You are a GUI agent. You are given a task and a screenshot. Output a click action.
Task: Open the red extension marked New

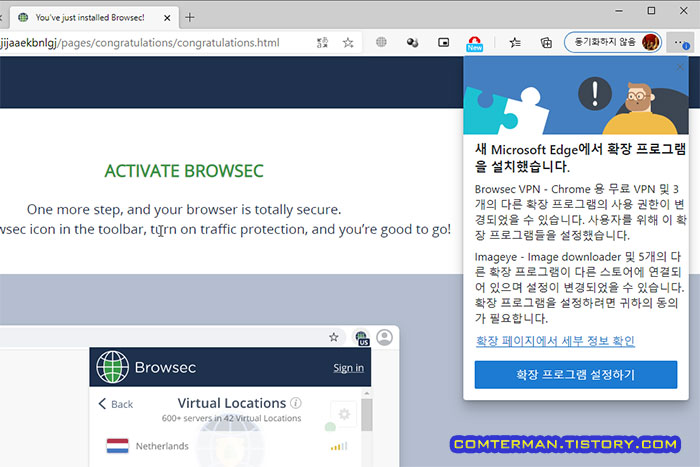tap(474, 43)
